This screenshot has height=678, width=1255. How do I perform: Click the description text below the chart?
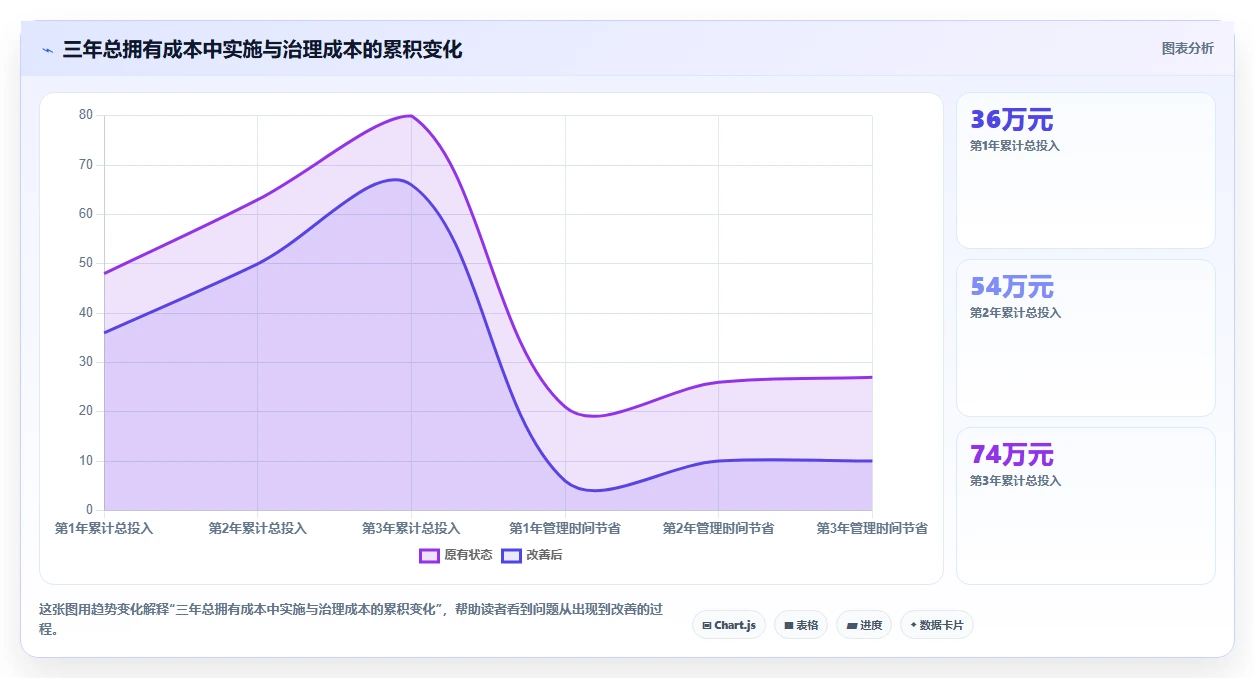click(351, 619)
